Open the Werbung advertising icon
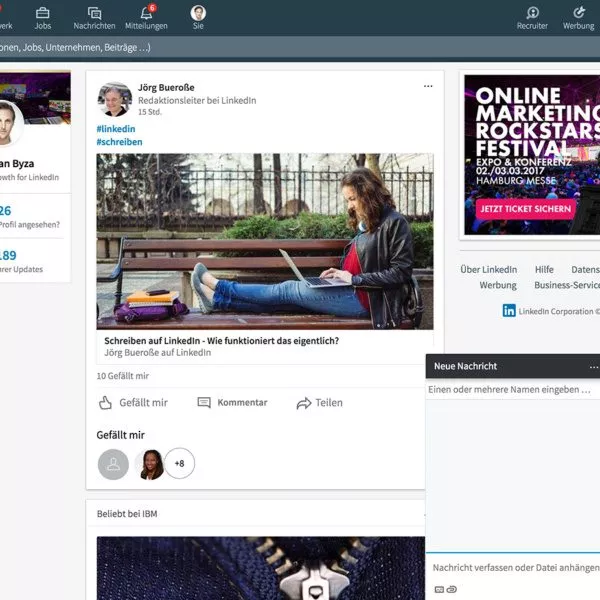 [579, 12]
